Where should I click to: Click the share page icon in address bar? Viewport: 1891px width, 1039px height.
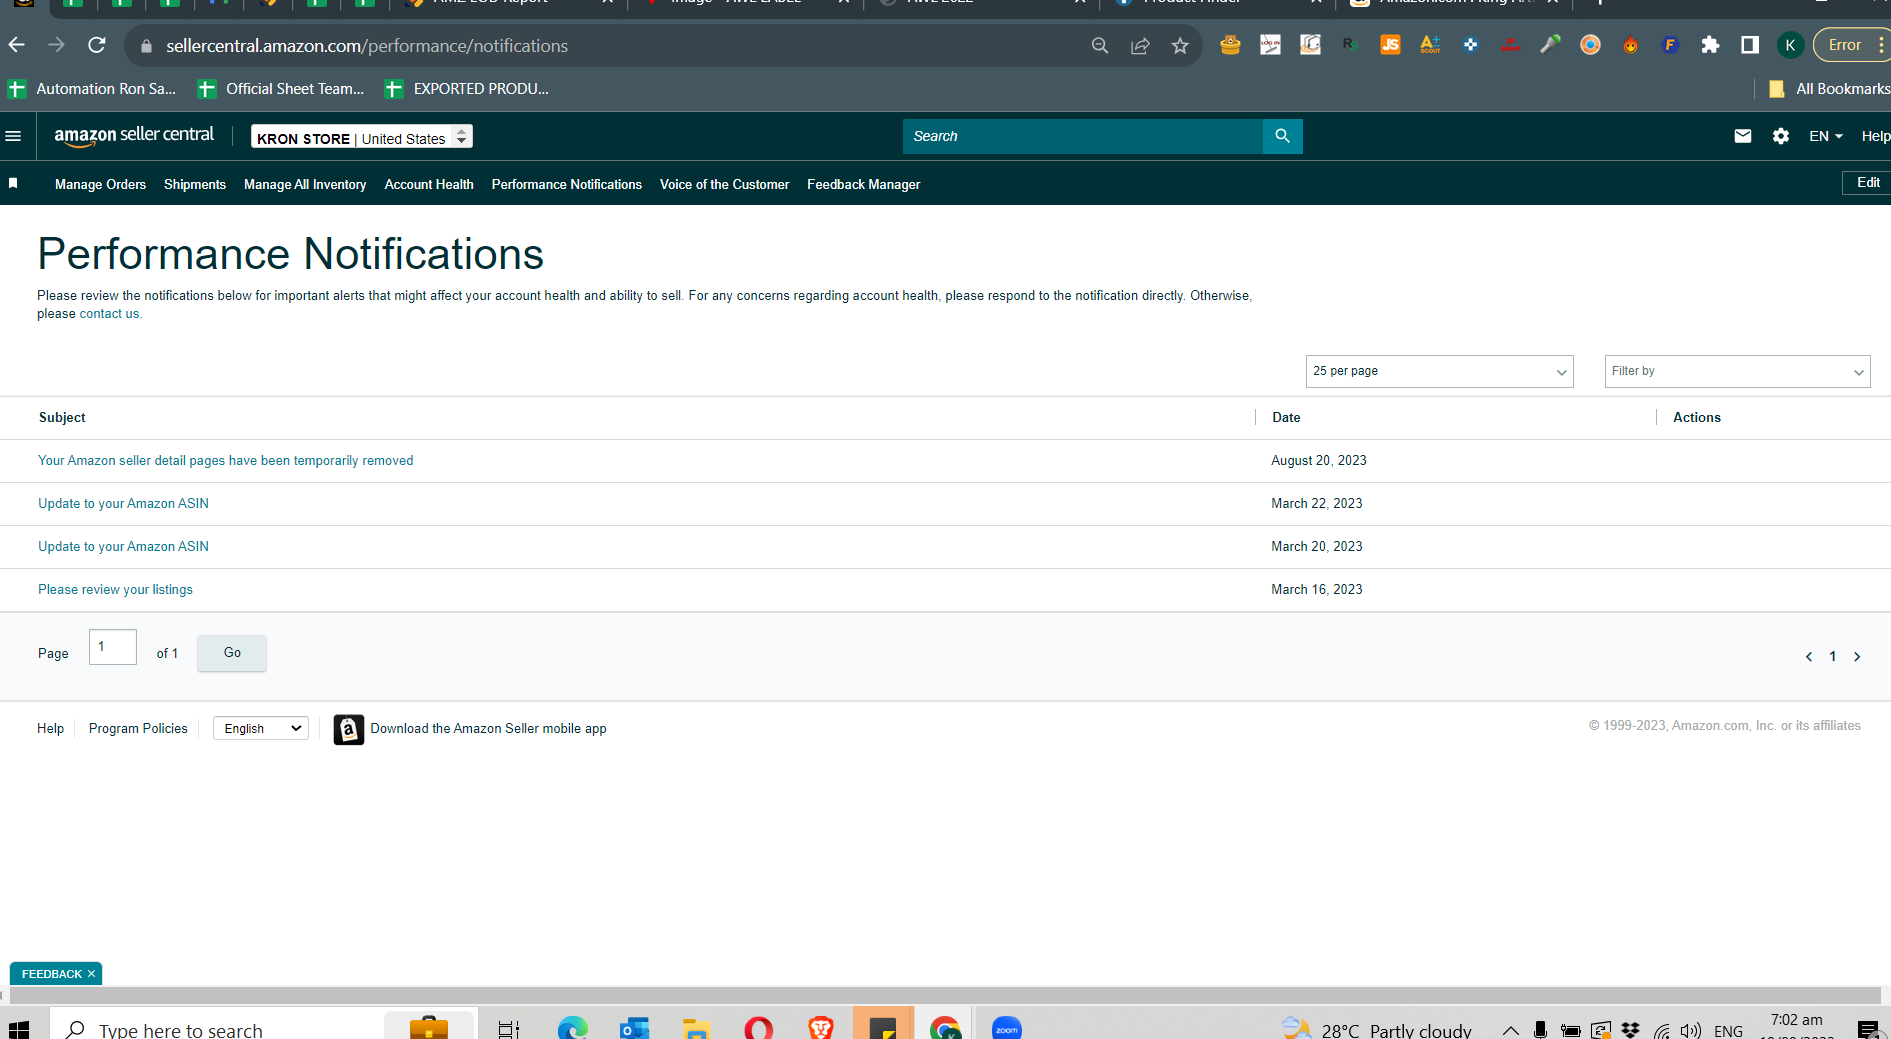tap(1140, 45)
